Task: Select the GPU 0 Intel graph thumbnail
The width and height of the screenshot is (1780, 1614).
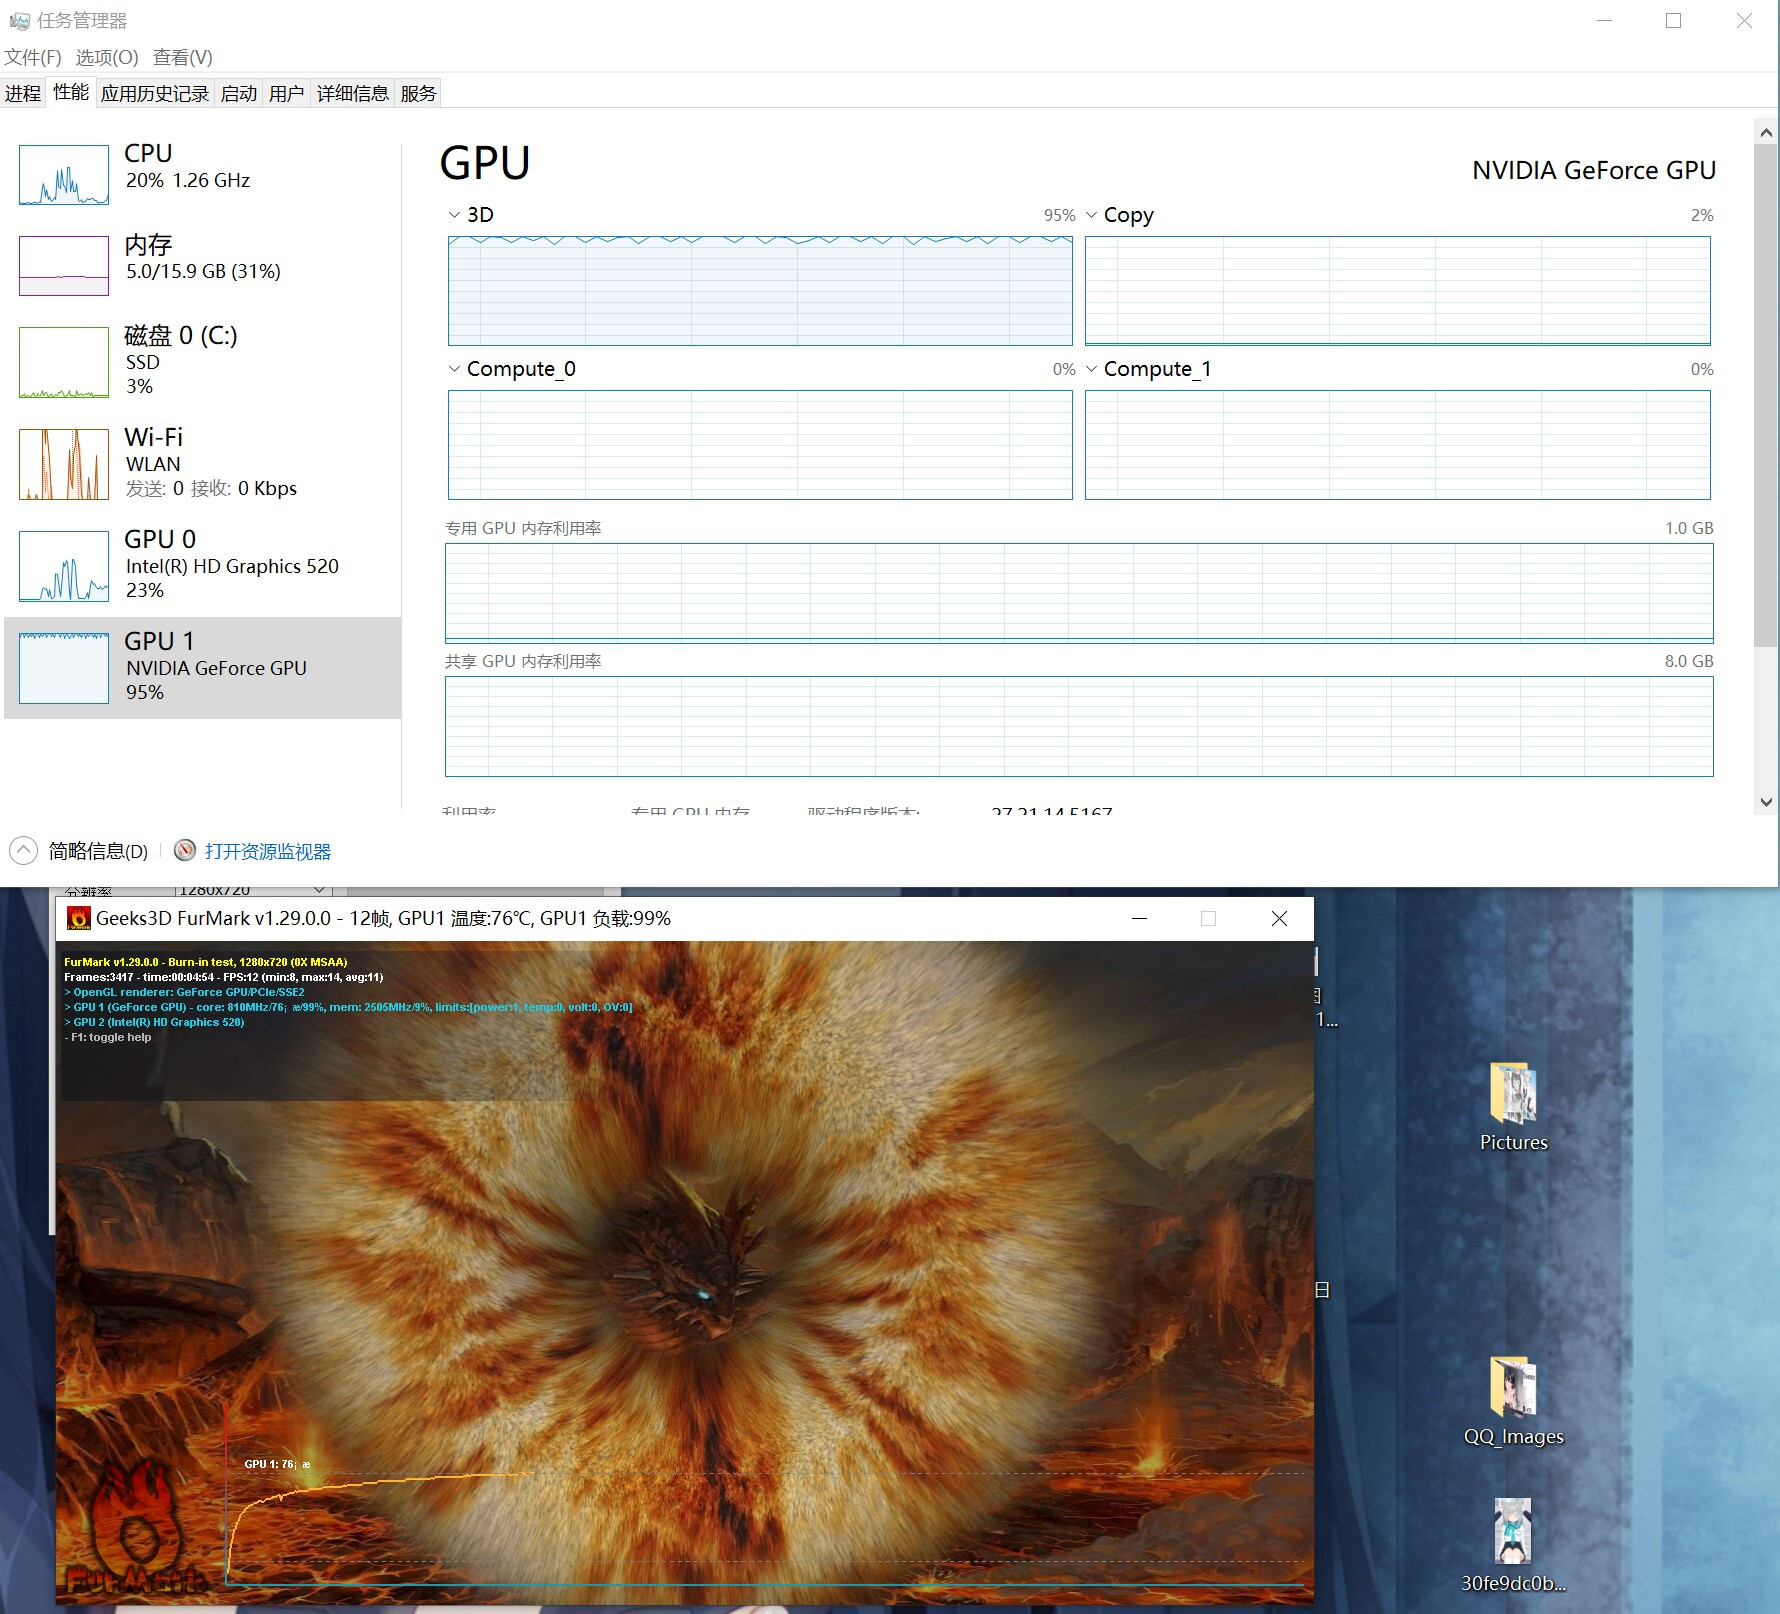Action: pyautogui.click(x=64, y=566)
